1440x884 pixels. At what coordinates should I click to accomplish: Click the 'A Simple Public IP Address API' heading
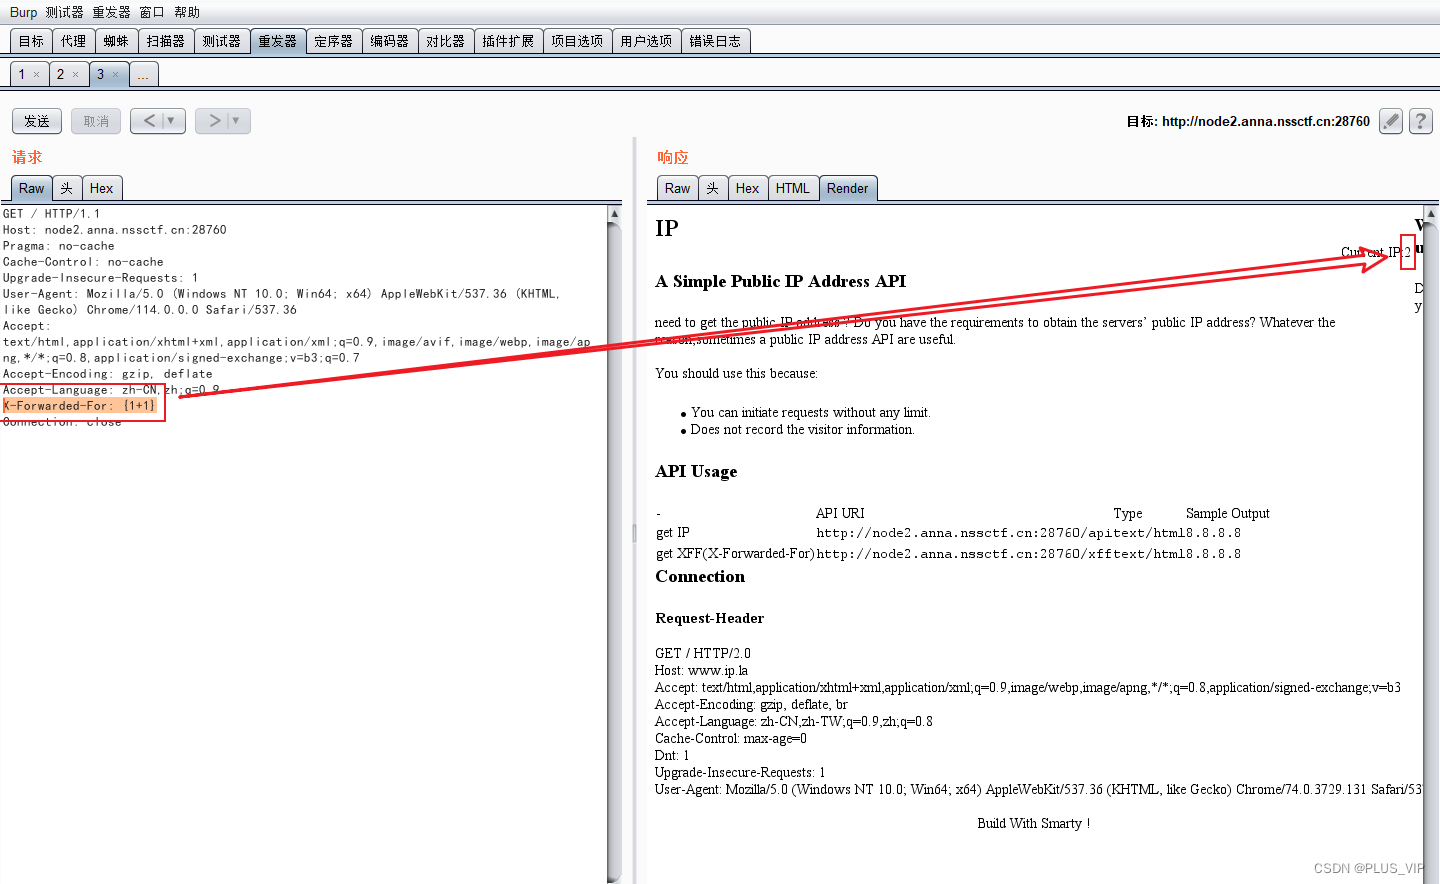pos(781,281)
